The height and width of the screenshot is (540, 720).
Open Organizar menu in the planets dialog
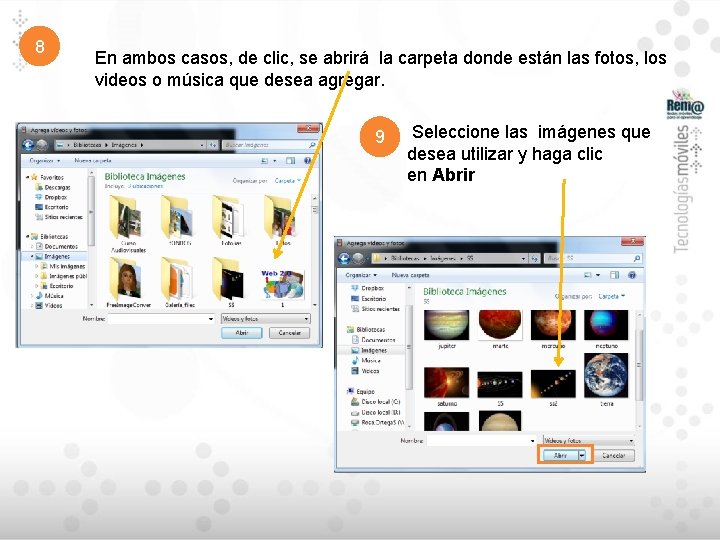[361, 275]
